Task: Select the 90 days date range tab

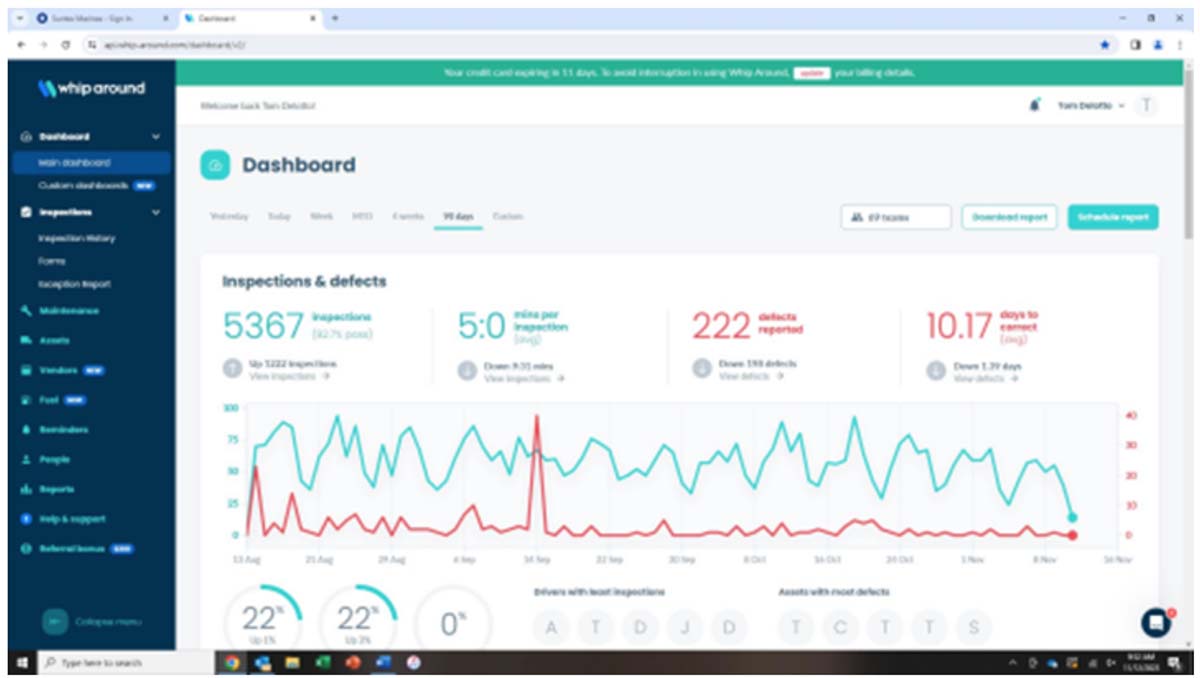Action: pos(458,216)
